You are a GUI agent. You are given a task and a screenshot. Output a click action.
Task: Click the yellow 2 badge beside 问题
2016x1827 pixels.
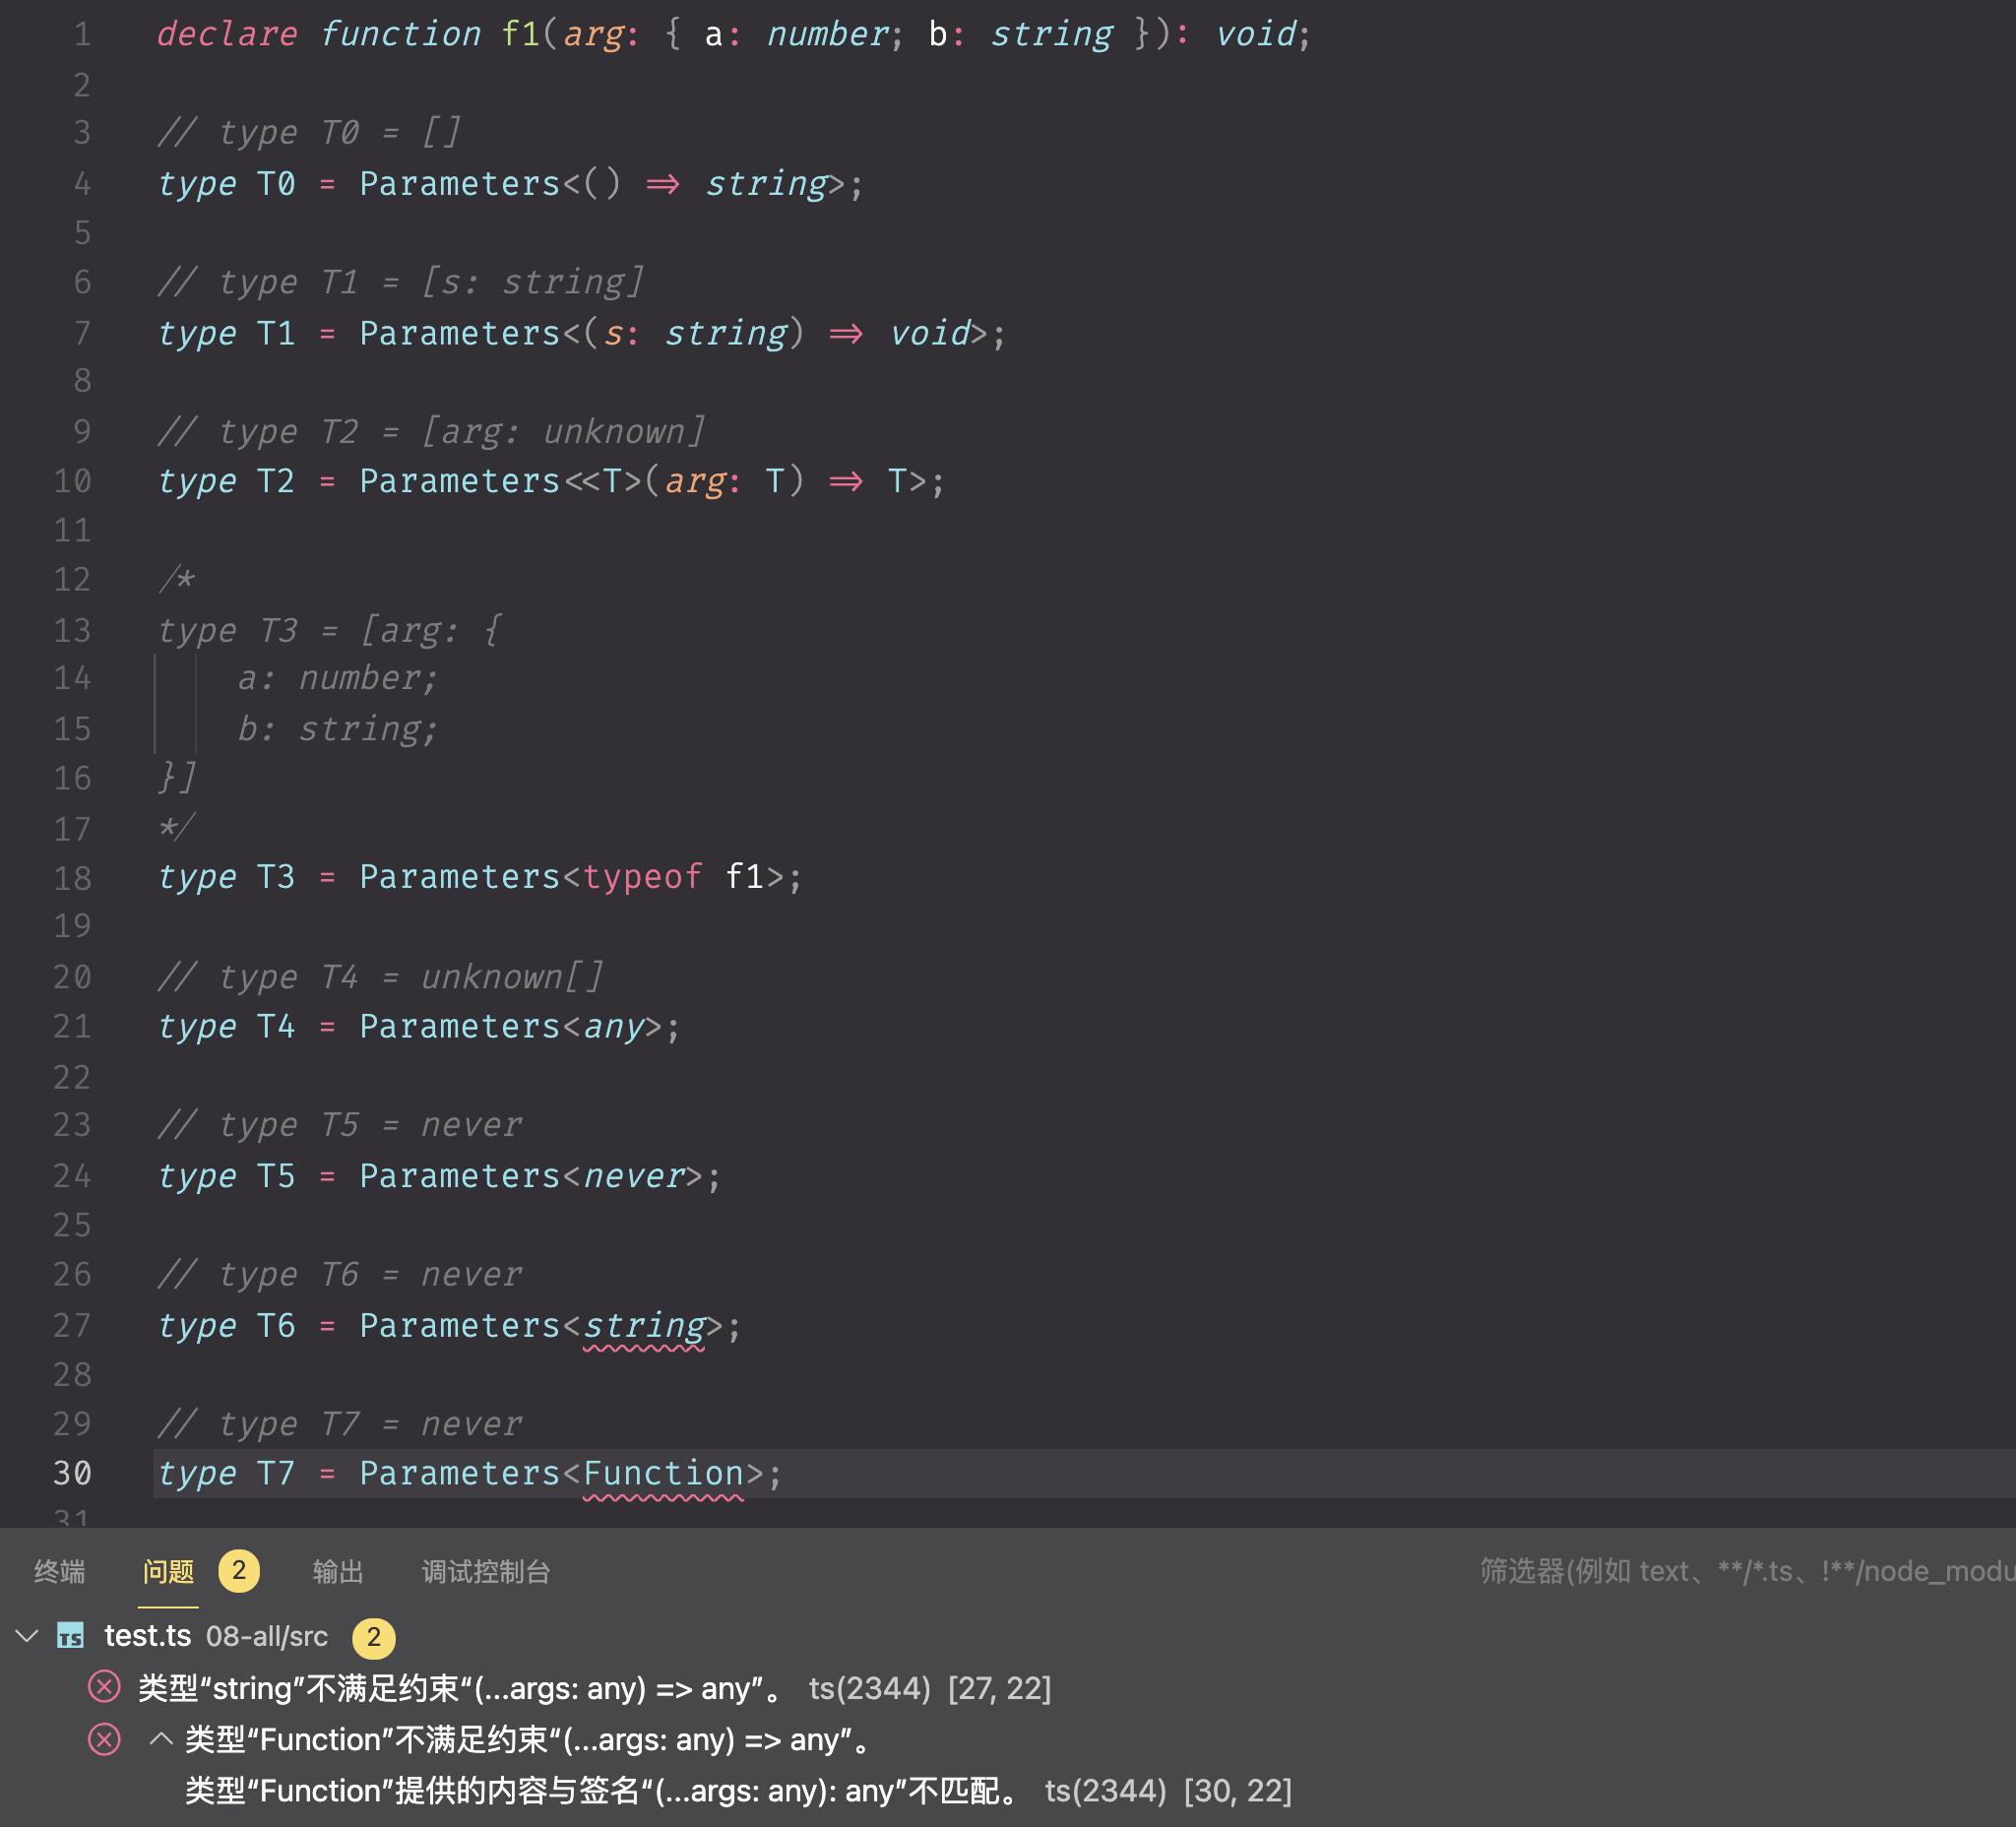(239, 1570)
